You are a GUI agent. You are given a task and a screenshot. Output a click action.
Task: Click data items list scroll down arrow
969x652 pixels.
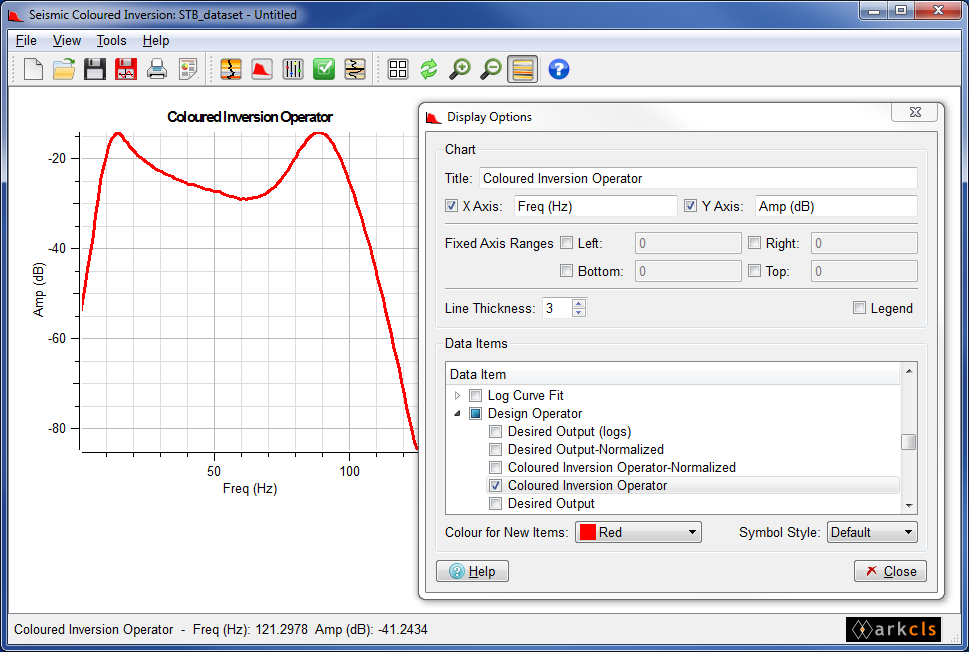click(x=908, y=506)
